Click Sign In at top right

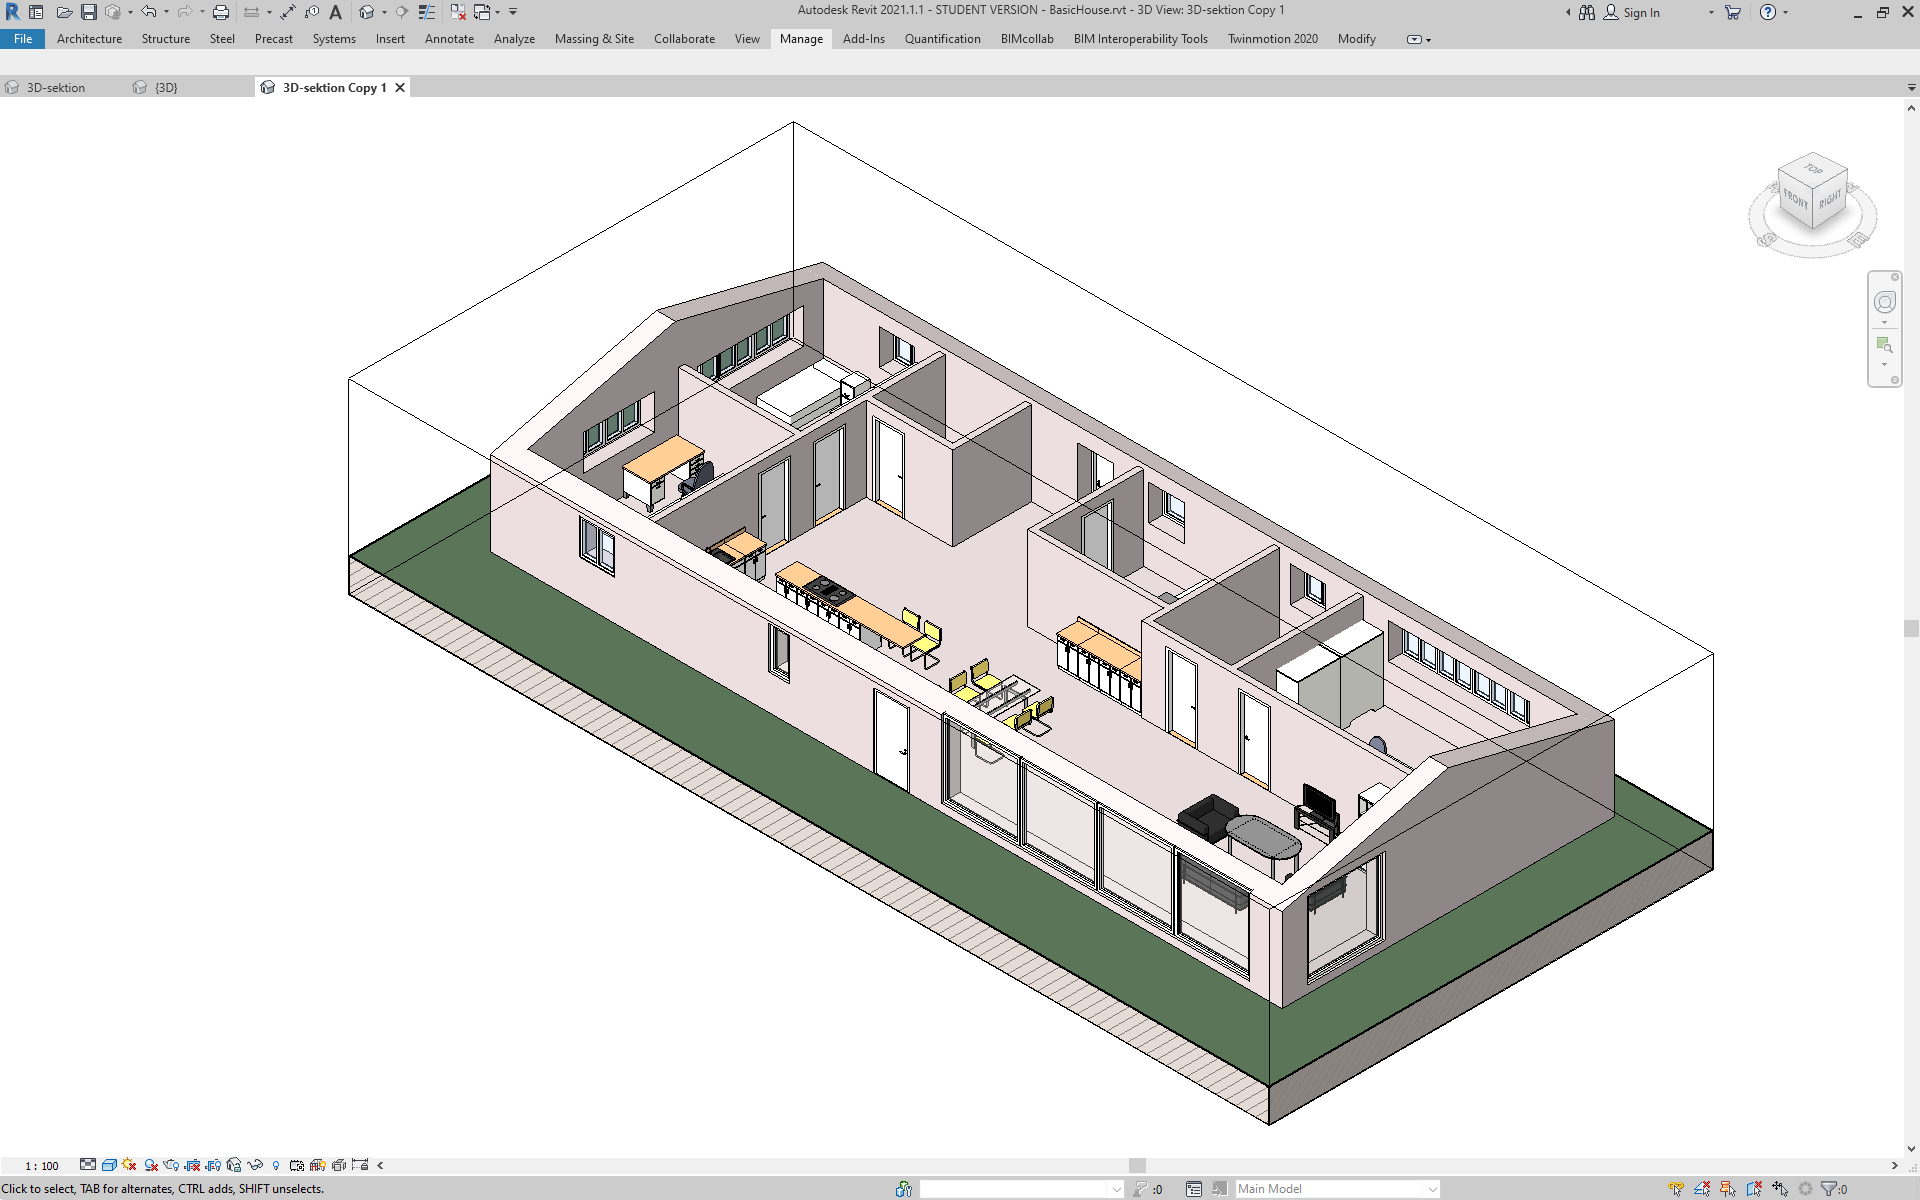[1640, 12]
